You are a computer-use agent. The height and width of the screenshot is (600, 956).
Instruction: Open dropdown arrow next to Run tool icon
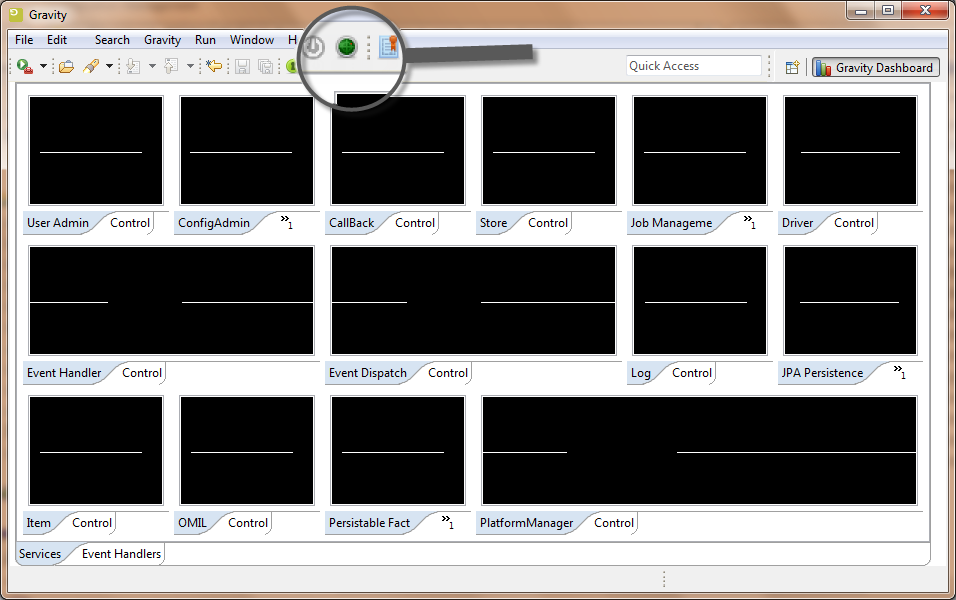coord(43,67)
